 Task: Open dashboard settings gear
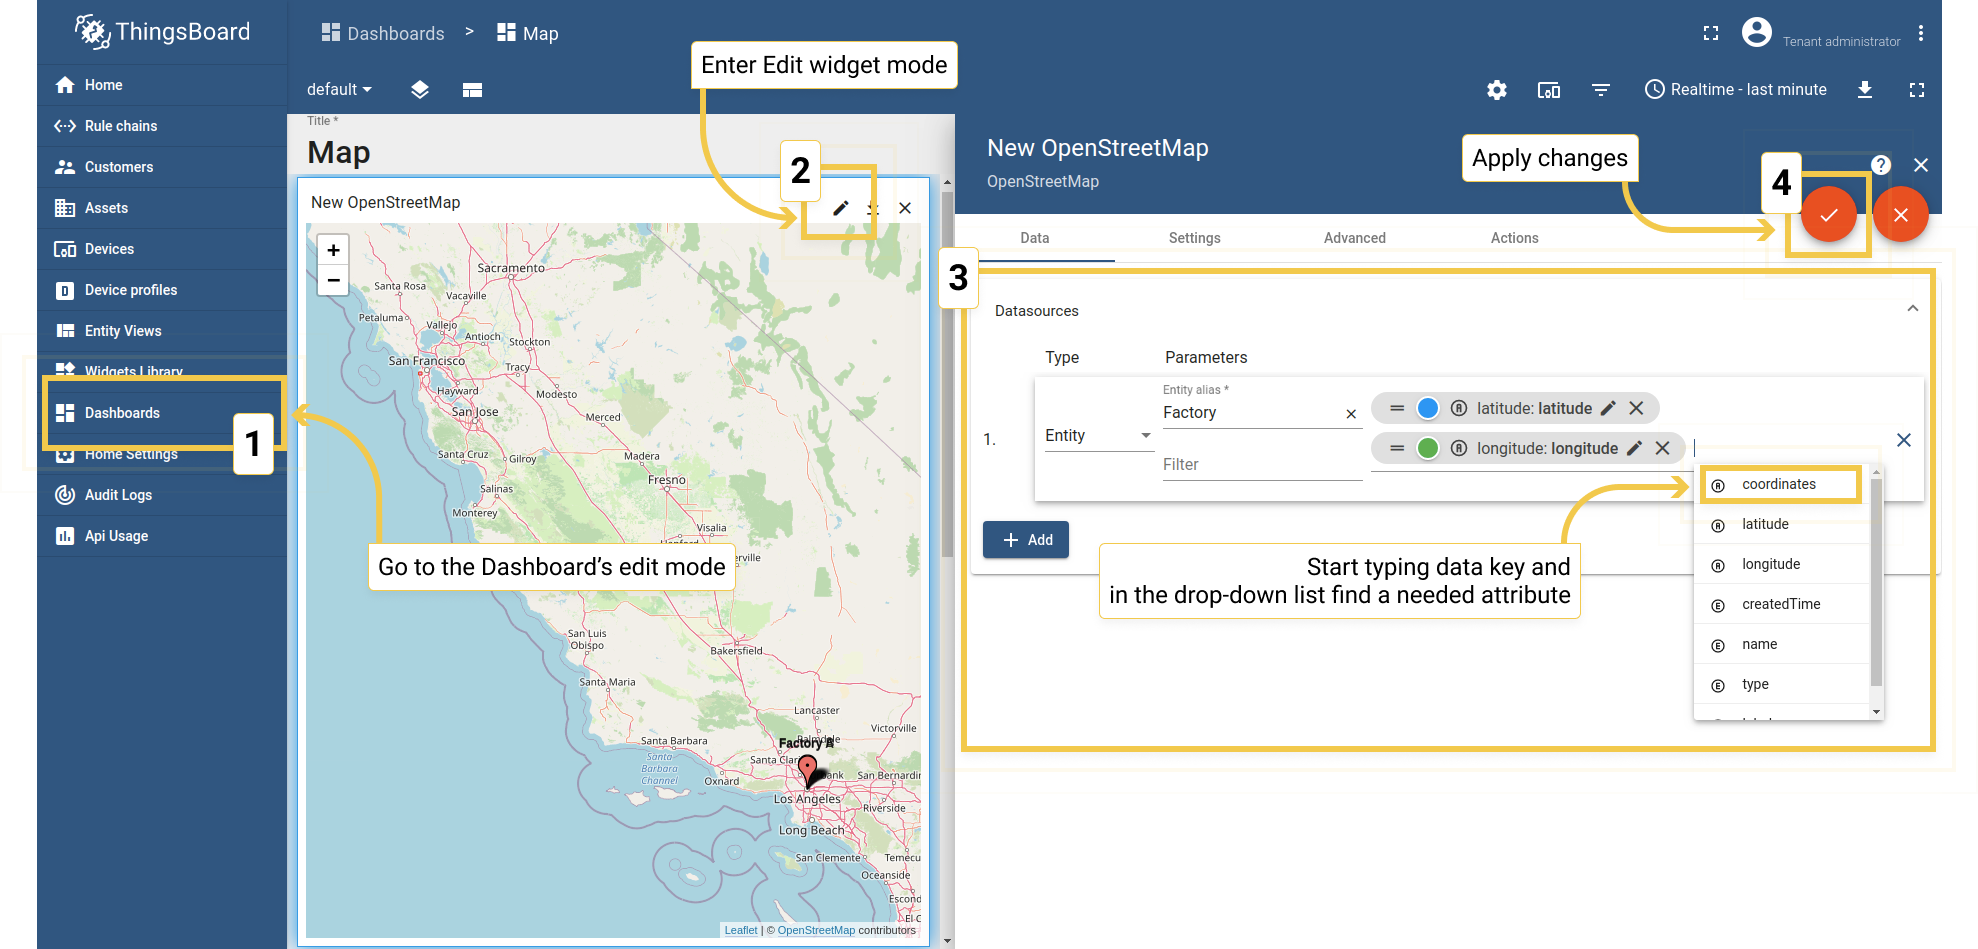pyautogui.click(x=1496, y=90)
